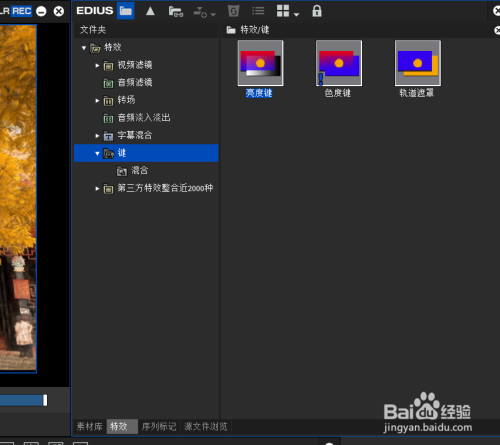Click the 文件夹 panel header
The image size is (500, 445).
click(93, 30)
